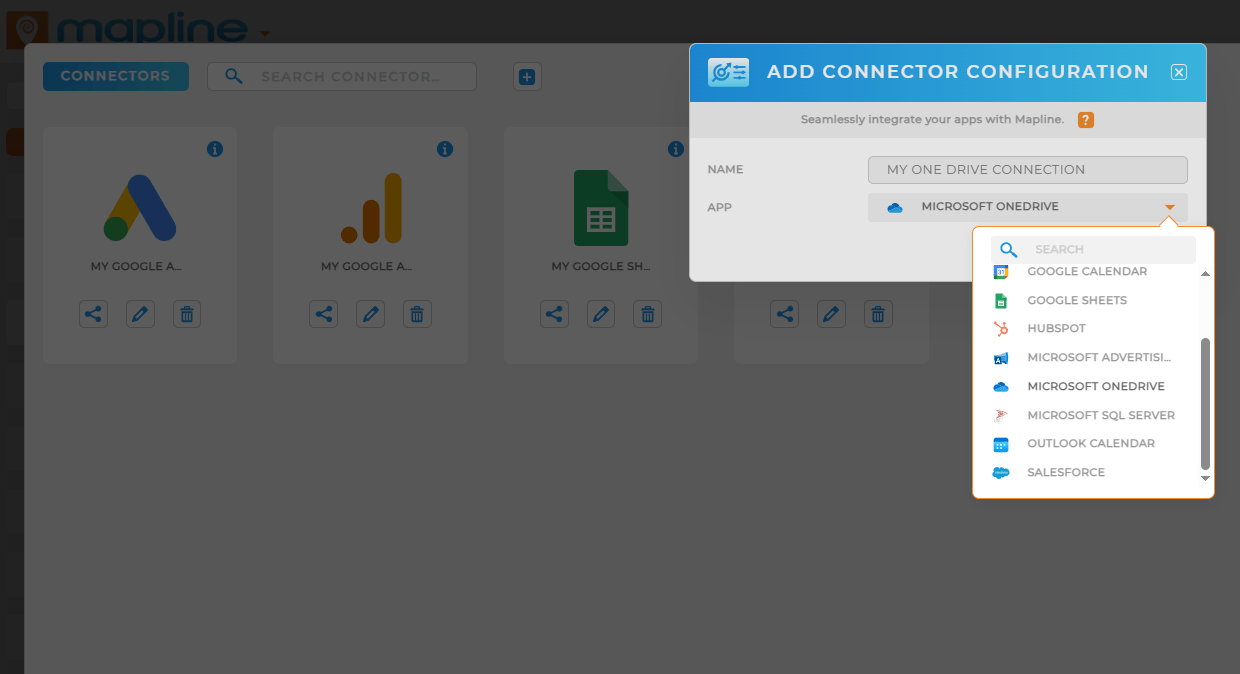Click the NAME input field in the dialog

coord(1027,169)
